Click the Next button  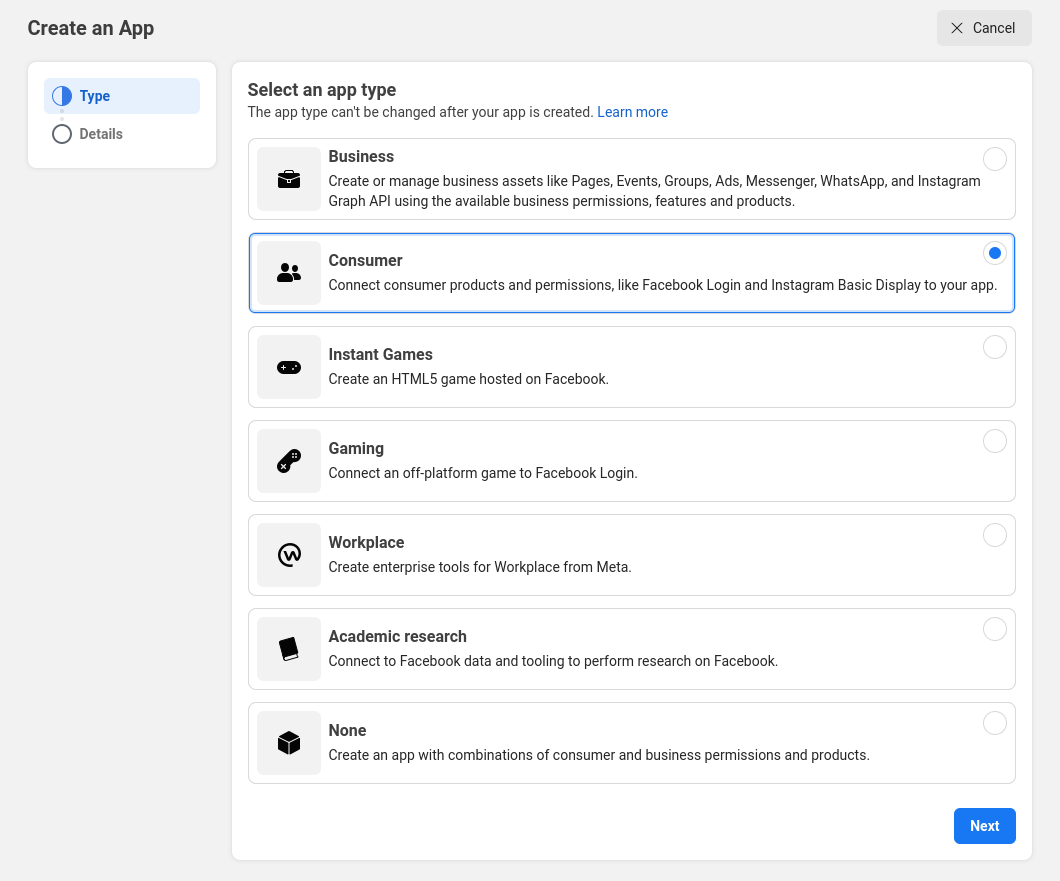pos(984,826)
